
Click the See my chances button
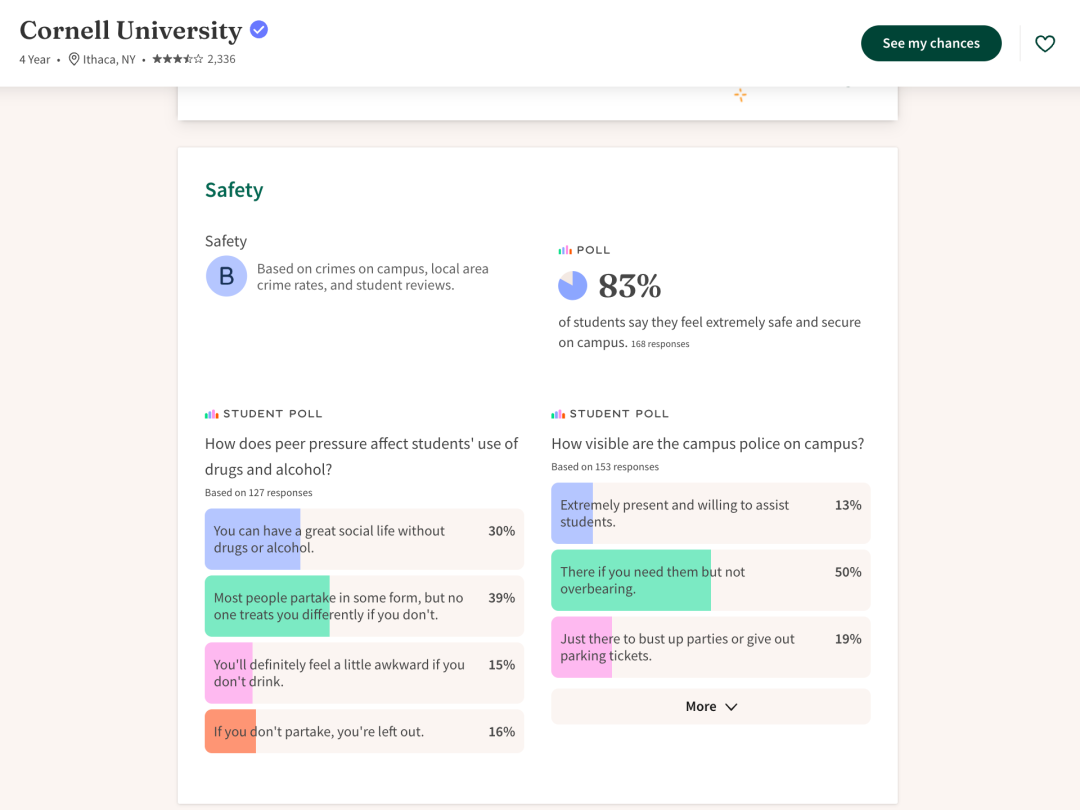931,43
